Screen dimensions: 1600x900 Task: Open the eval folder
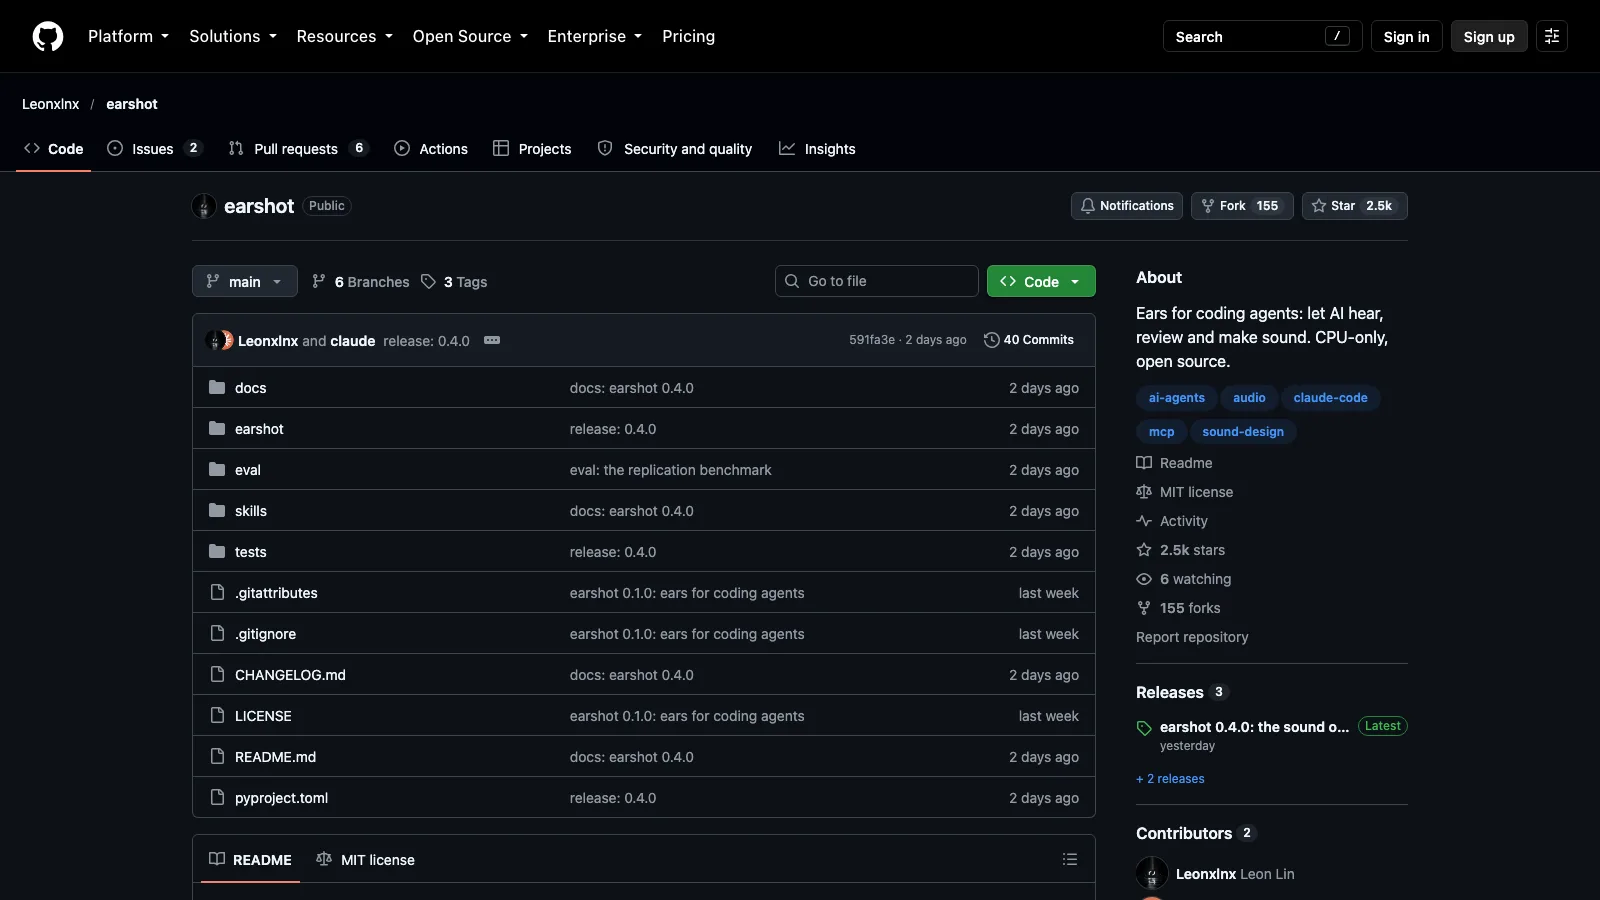click(x=248, y=470)
